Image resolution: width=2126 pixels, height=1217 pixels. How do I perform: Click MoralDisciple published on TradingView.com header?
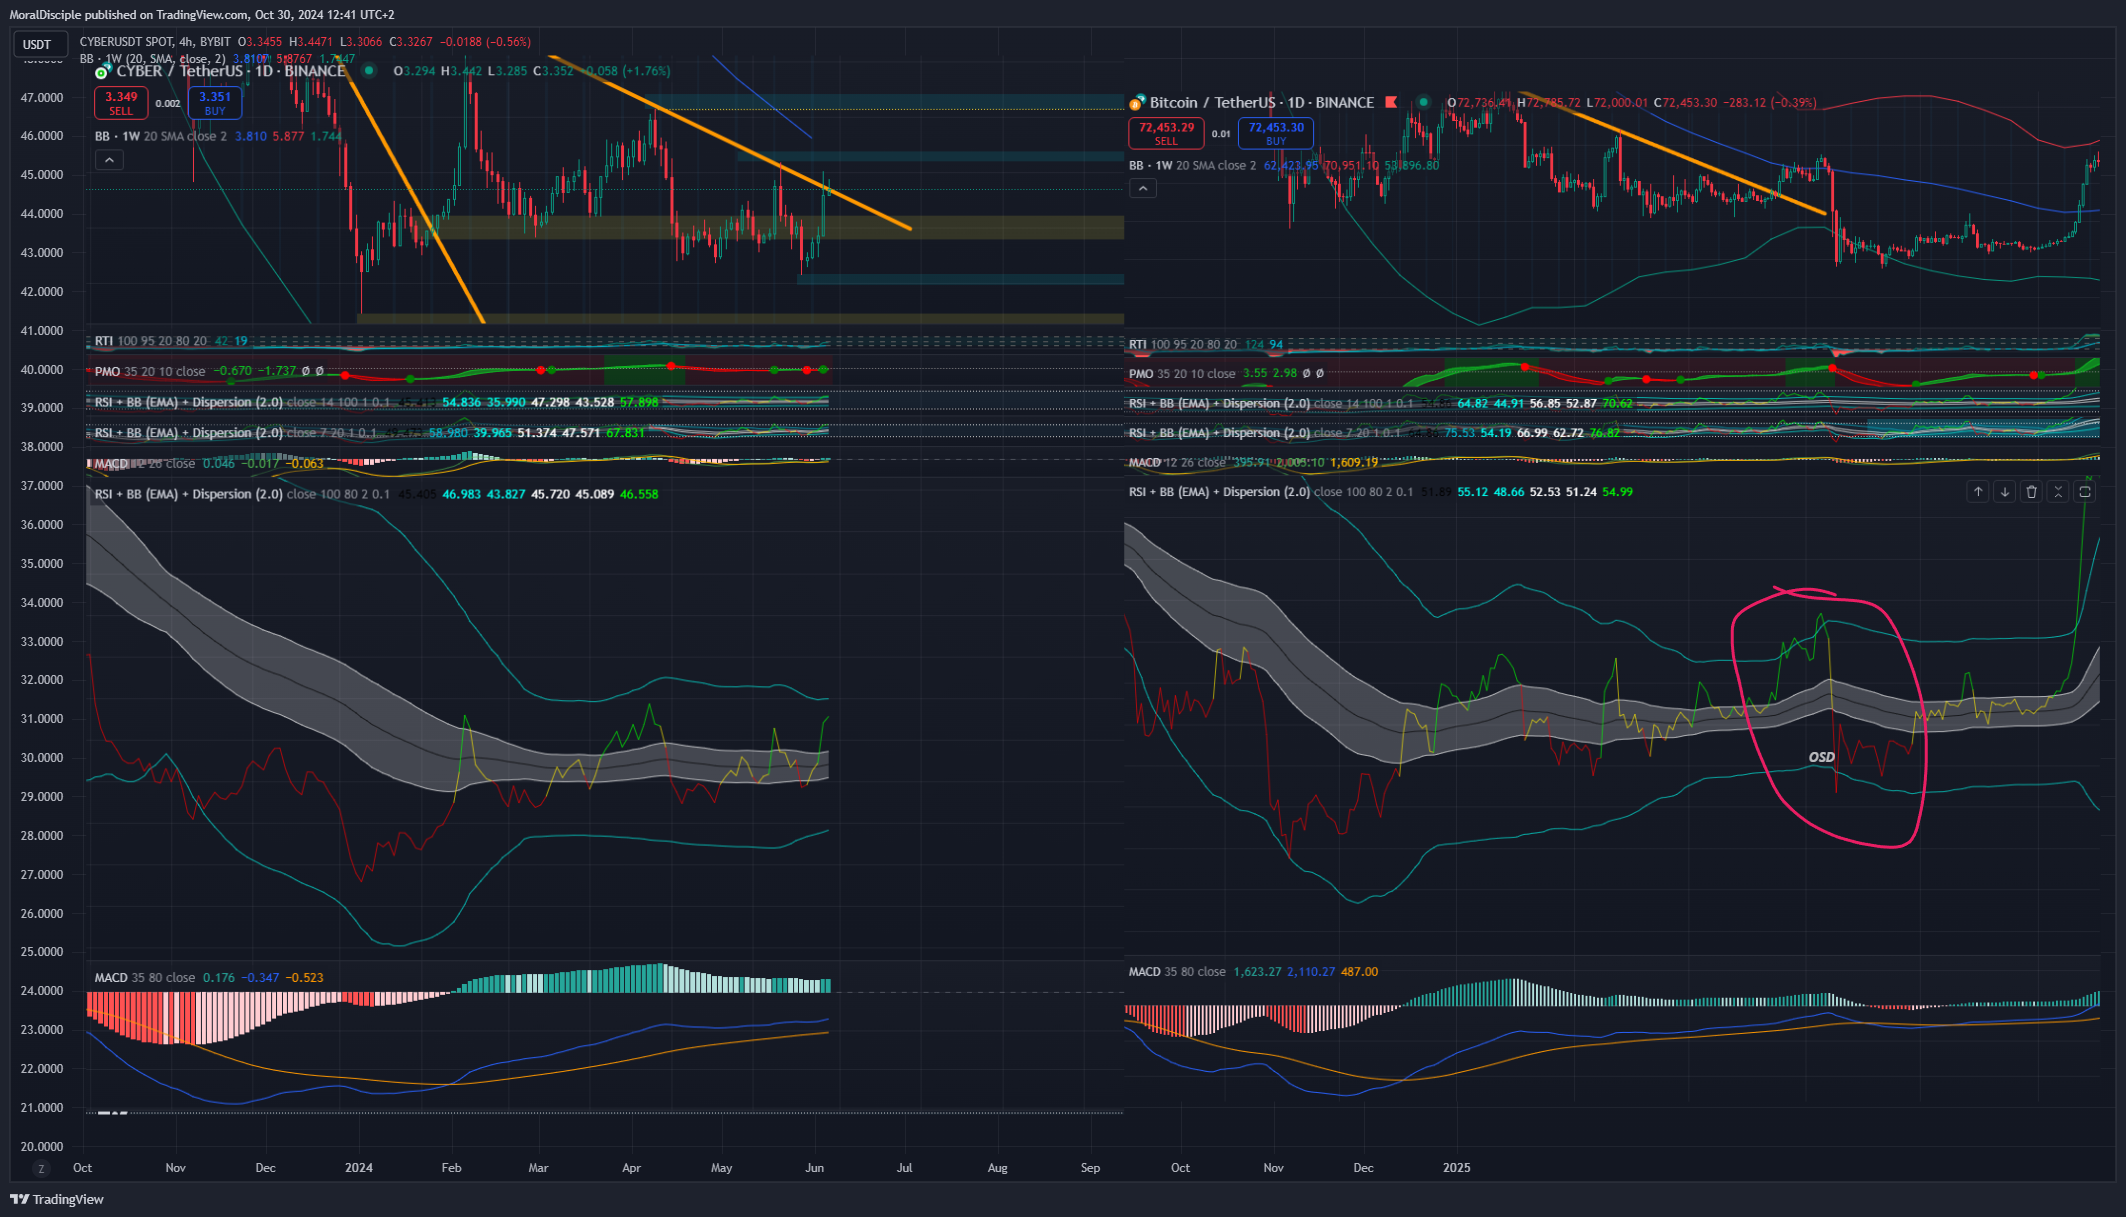click(x=202, y=15)
